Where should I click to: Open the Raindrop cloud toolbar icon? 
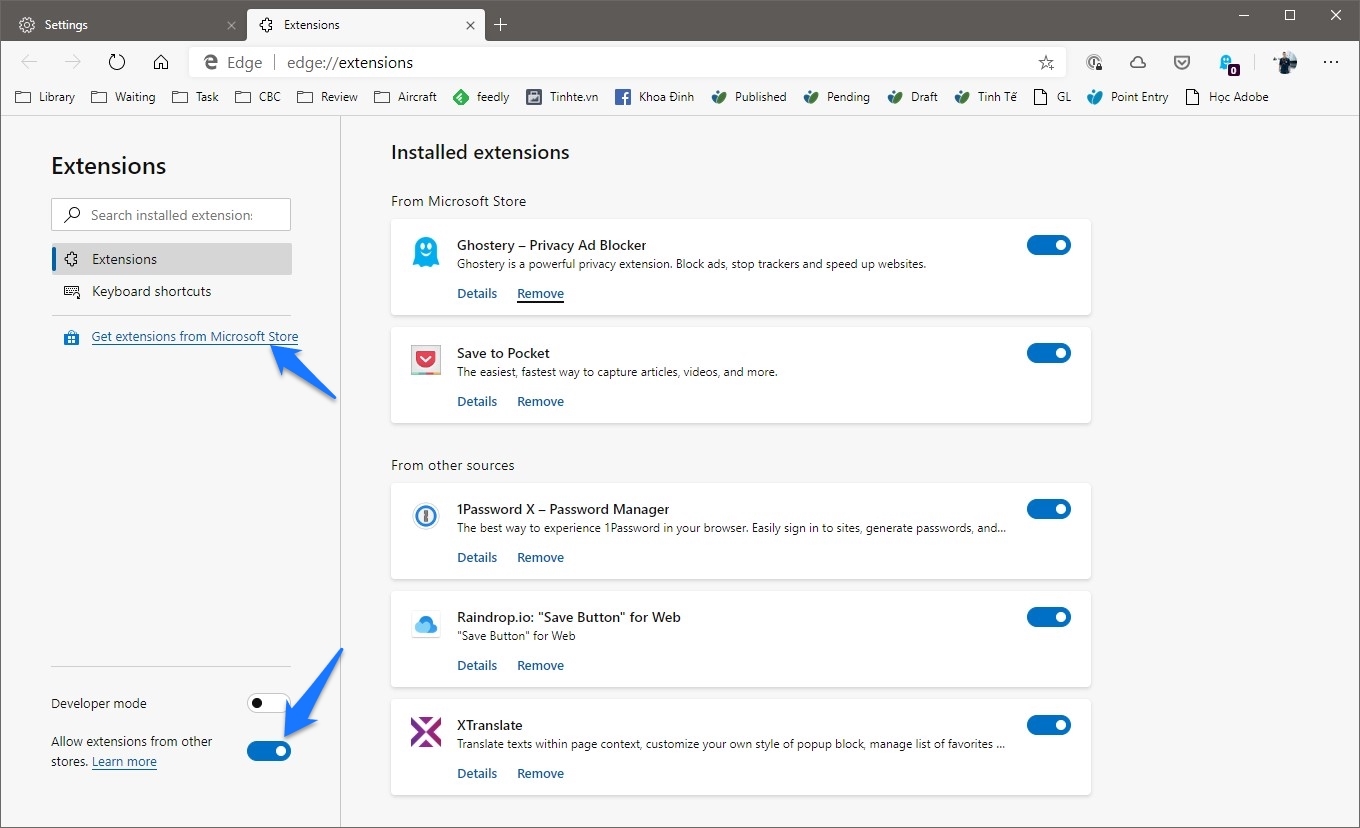pyautogui.click(x=1138, y=62)
